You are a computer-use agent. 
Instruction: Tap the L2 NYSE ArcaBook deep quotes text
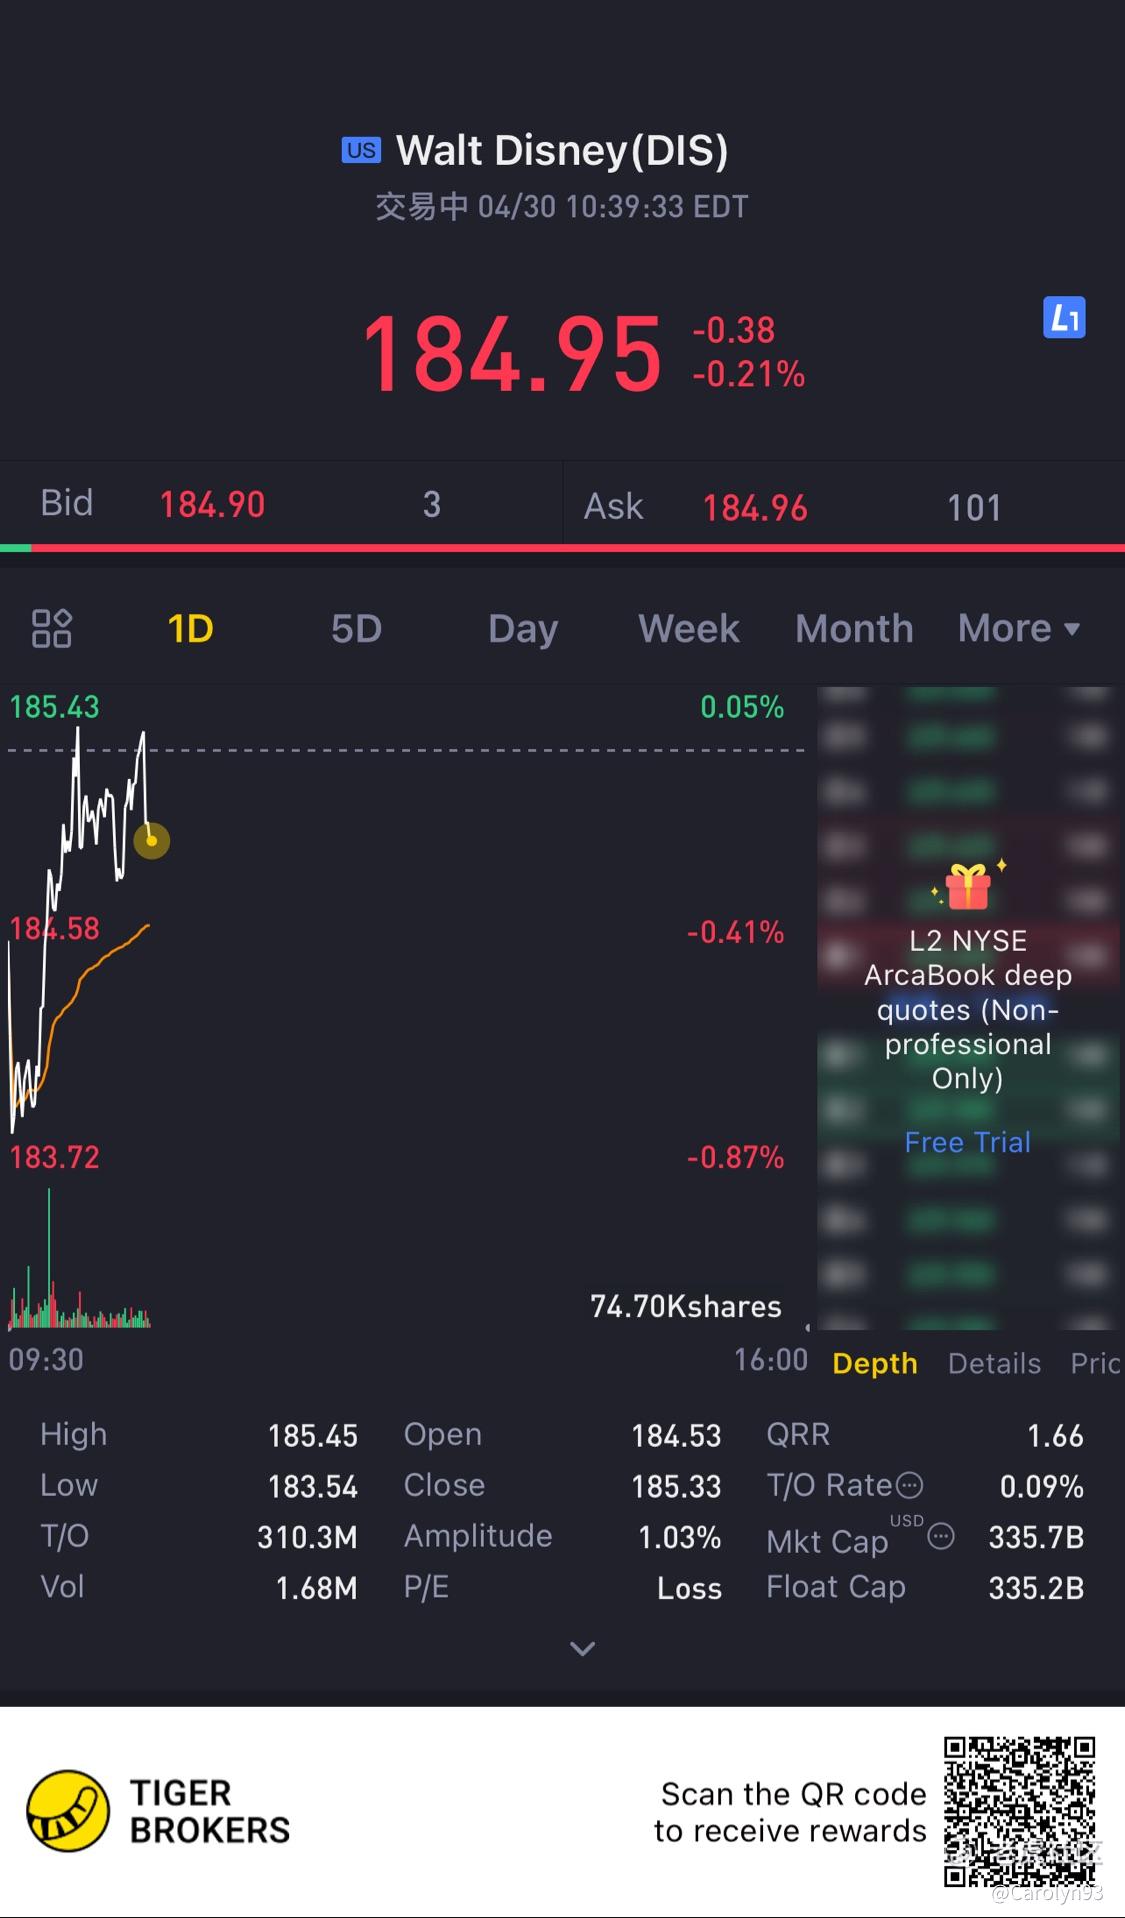[x=967, y=1009]
